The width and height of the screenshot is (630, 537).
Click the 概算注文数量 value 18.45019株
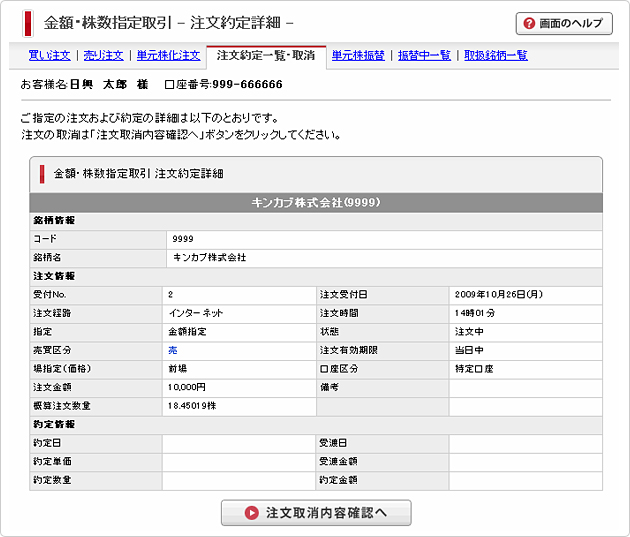pos(200,405)
